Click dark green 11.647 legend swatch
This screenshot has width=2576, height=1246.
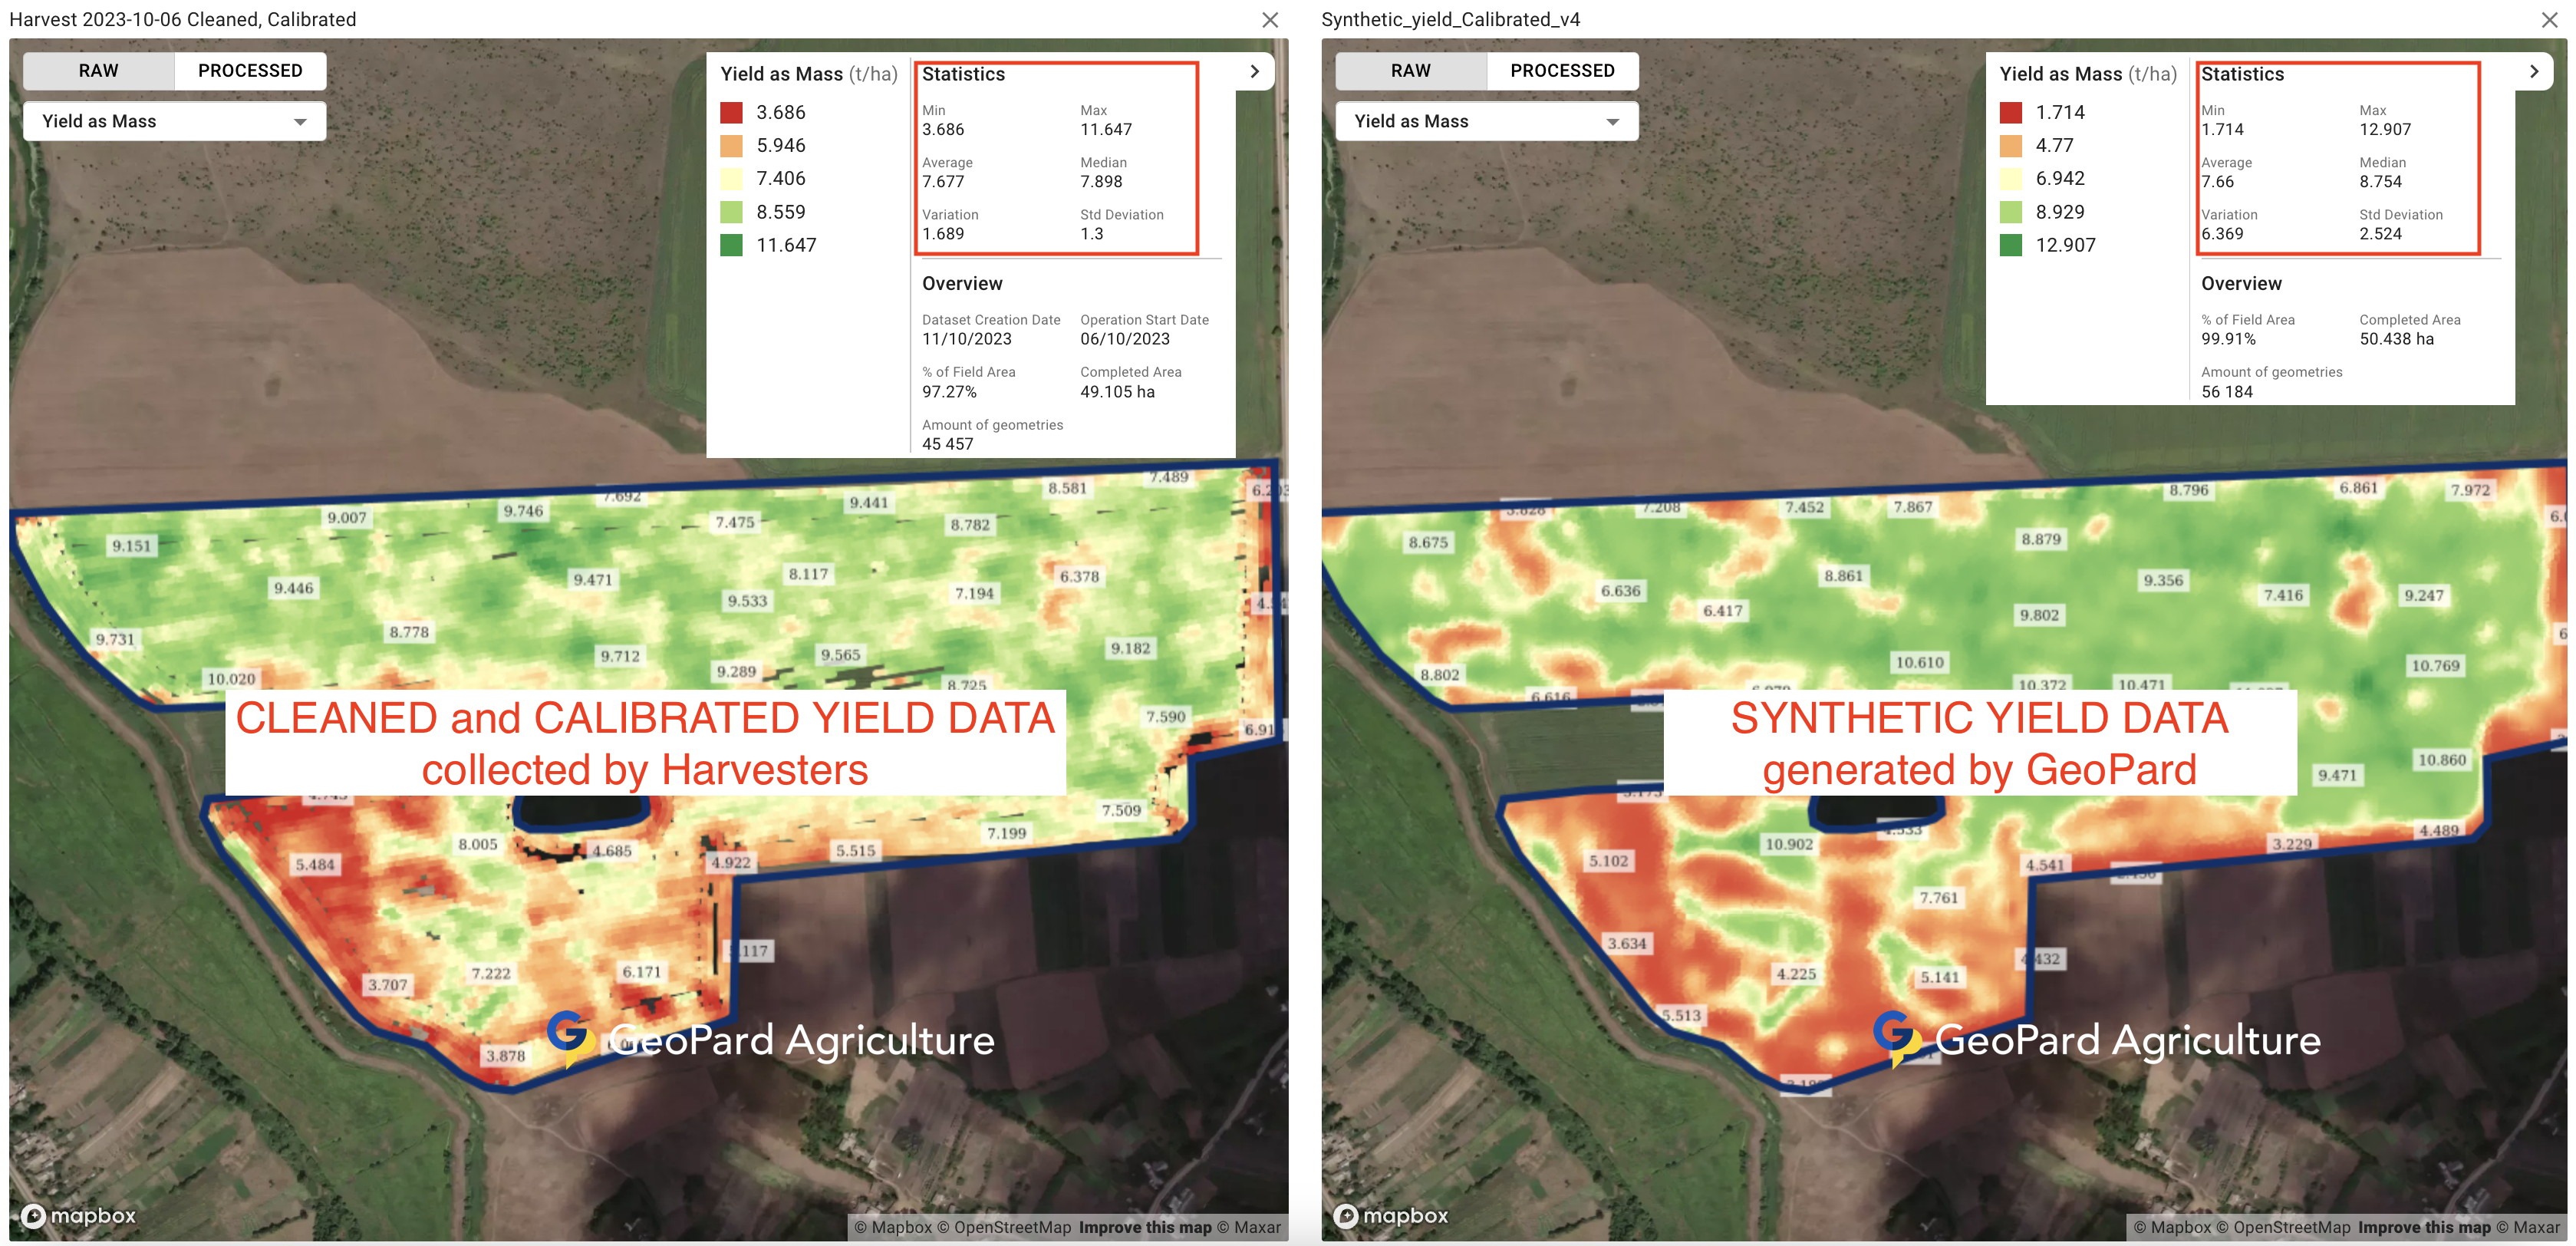point(731,245)
